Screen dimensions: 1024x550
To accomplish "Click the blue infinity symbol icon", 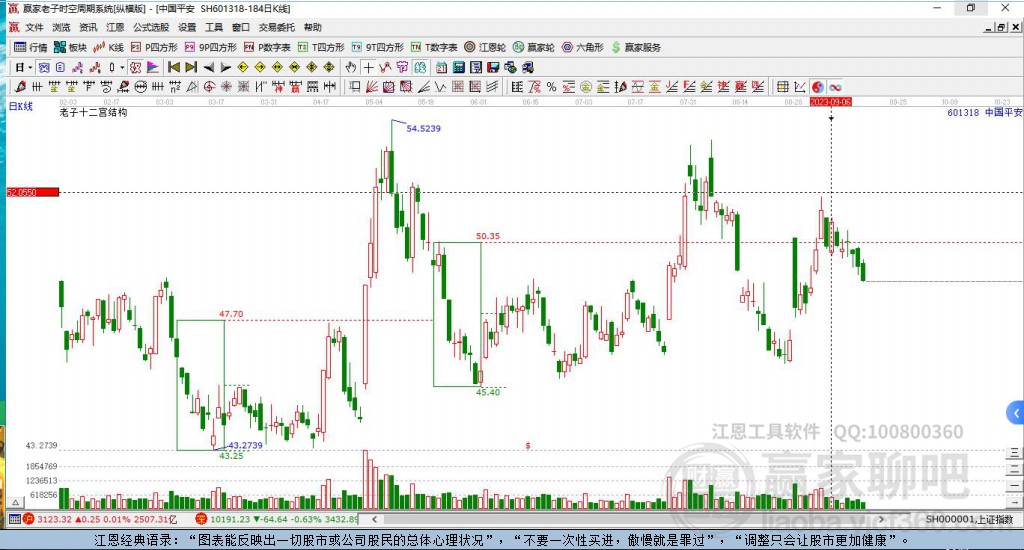I will (835, 87).
